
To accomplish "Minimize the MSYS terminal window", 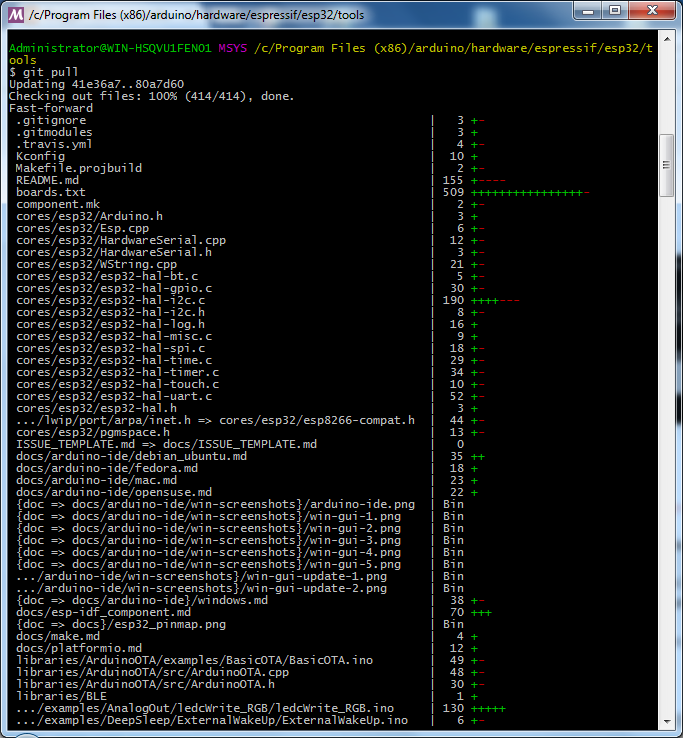I will [x=588, y=11].
